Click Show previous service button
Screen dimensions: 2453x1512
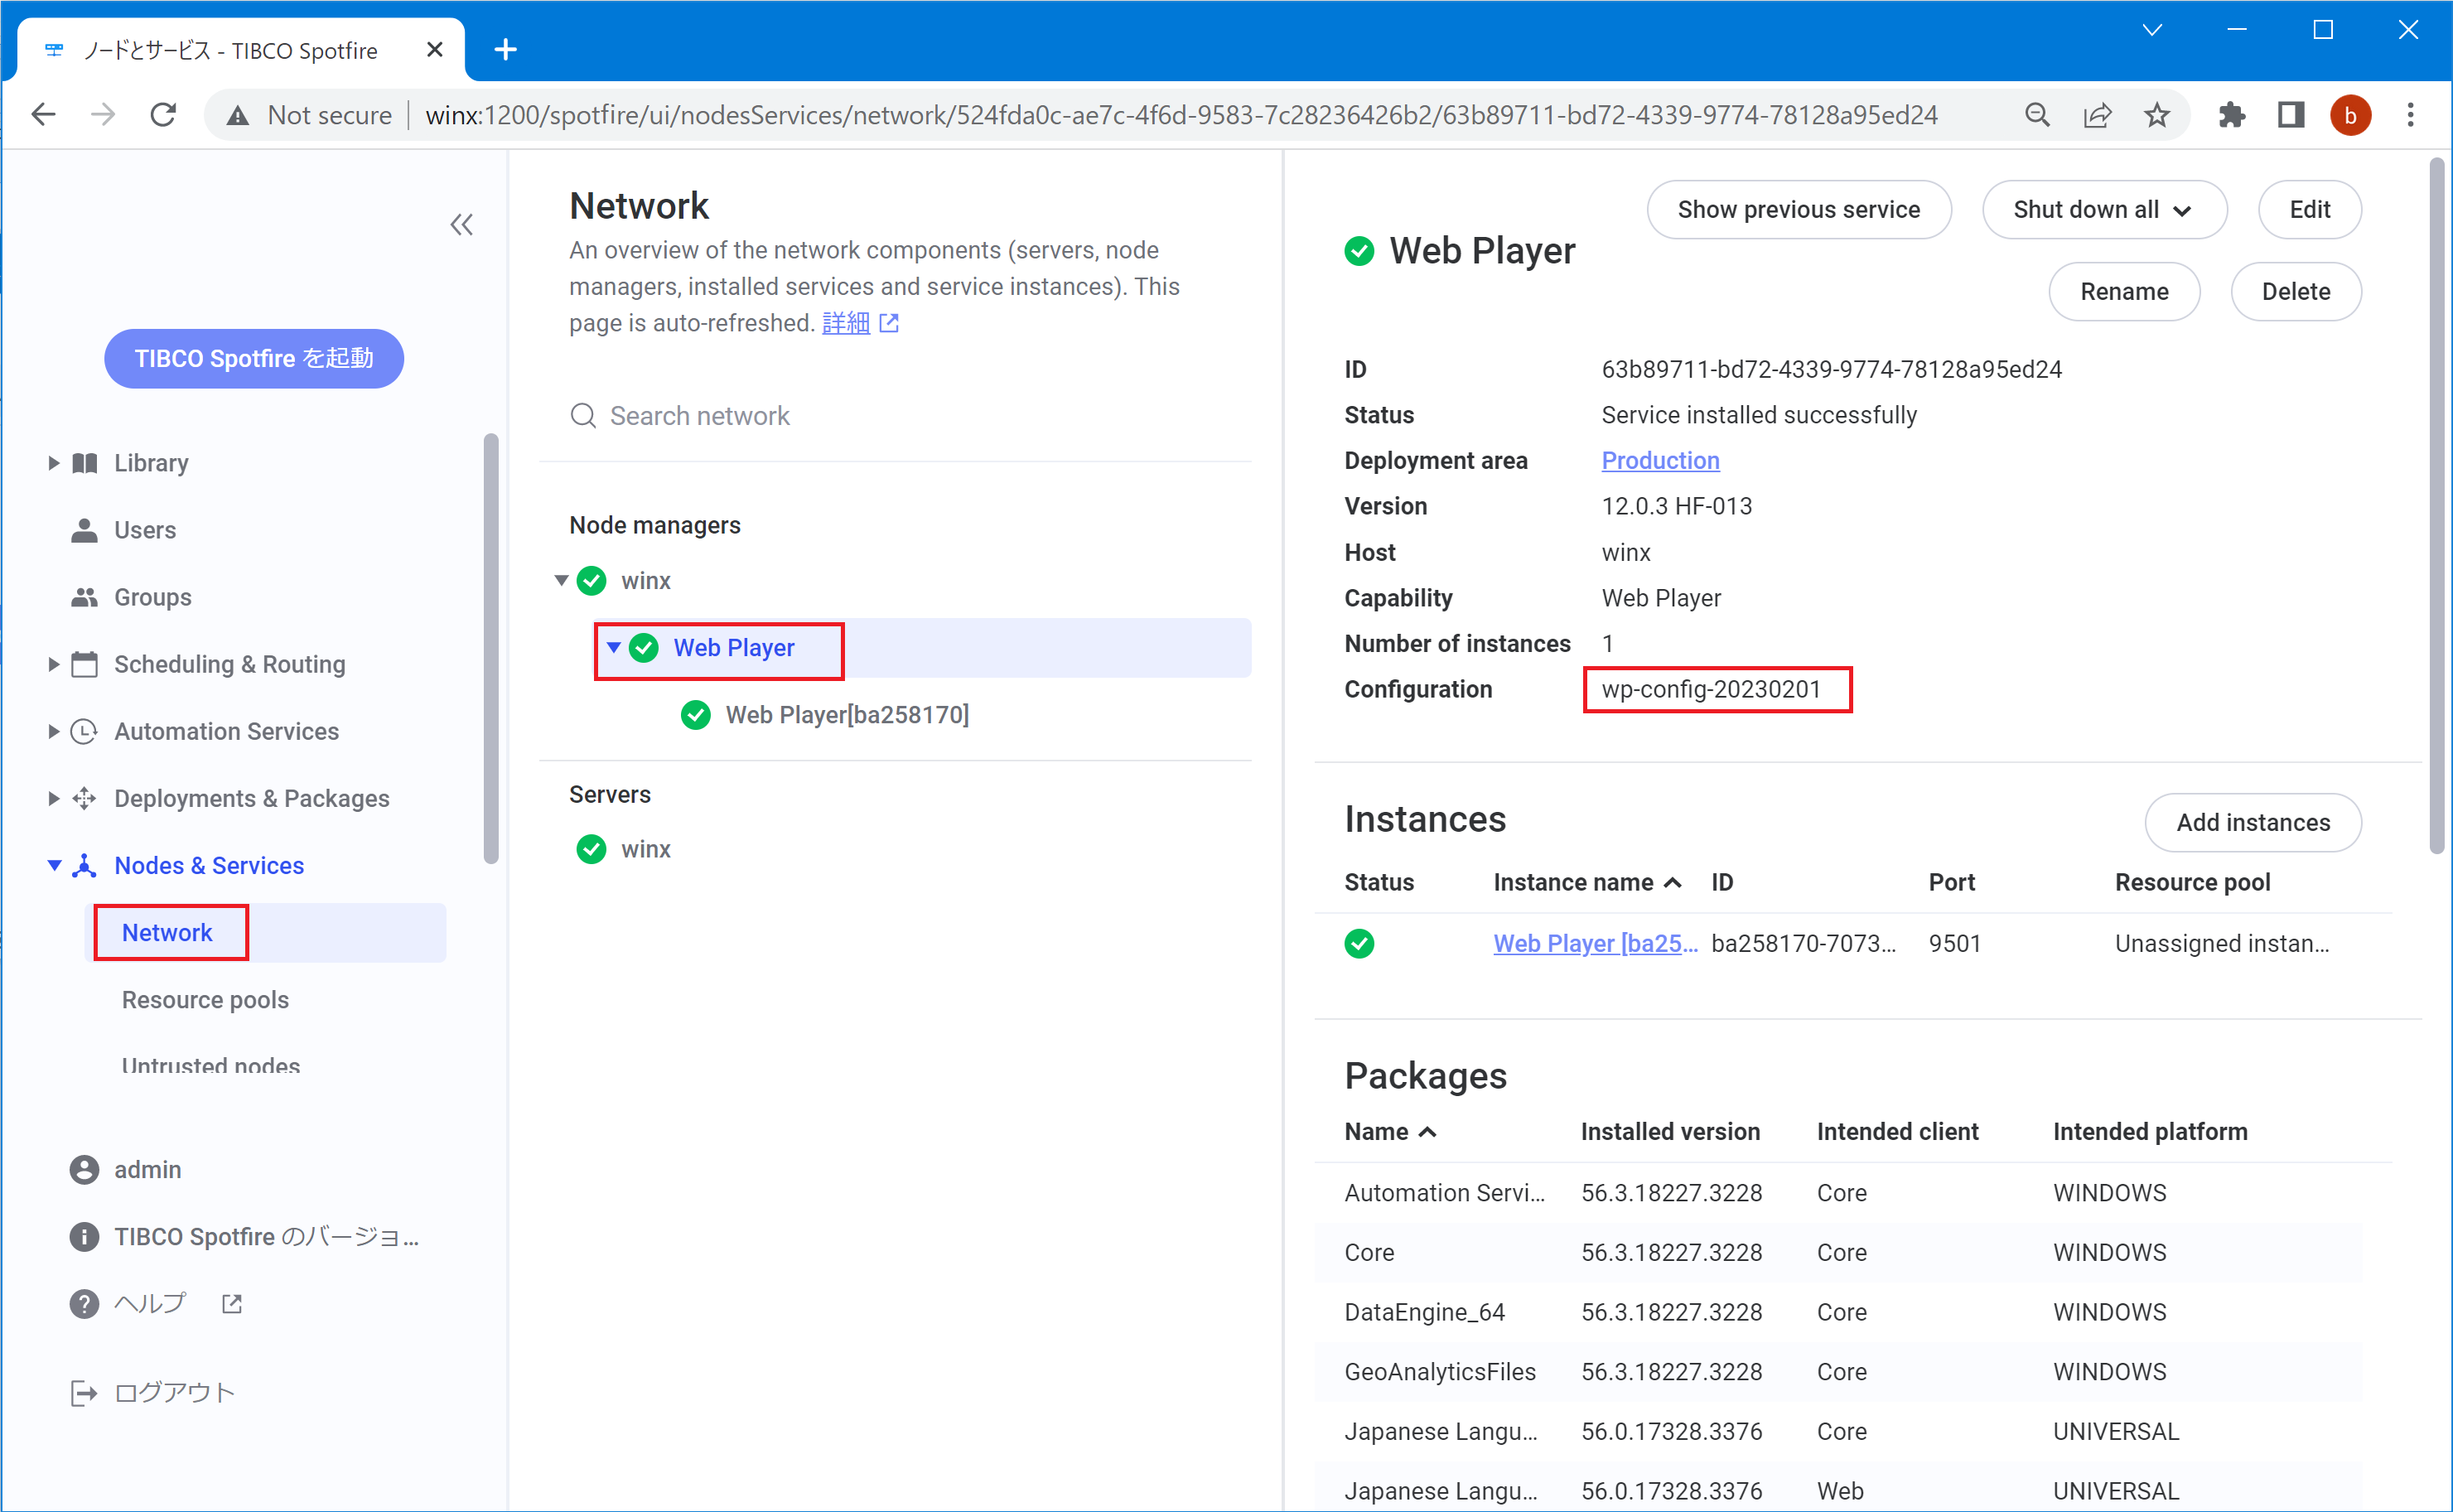[1798, 210]
